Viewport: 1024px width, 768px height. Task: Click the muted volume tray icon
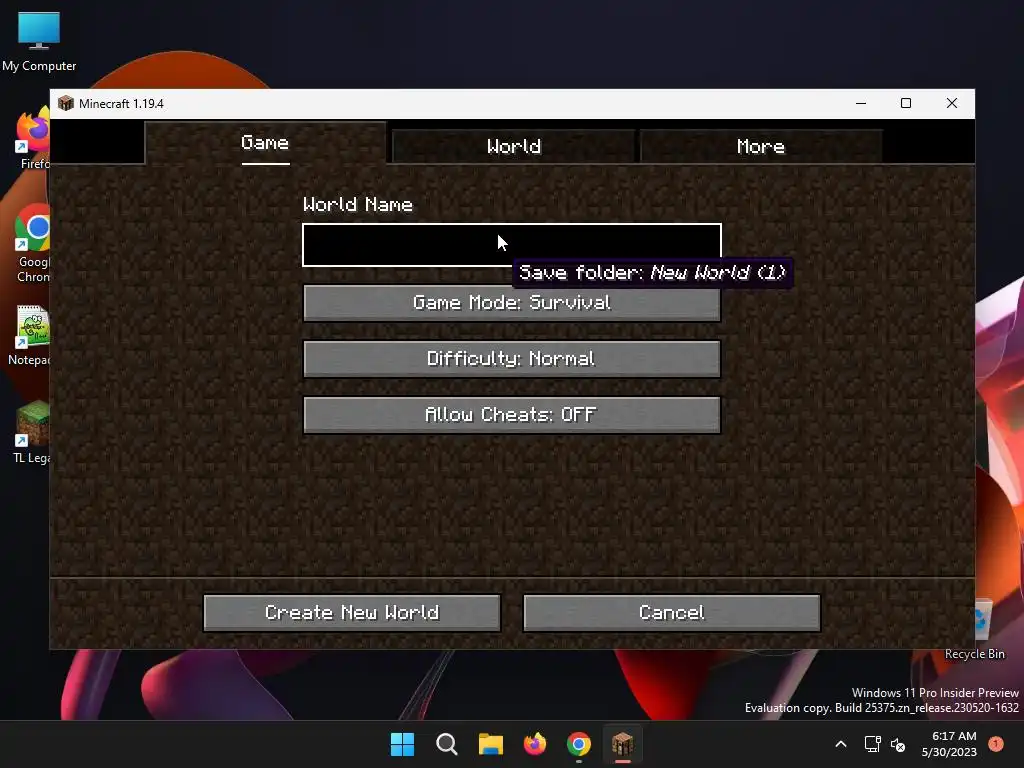898,744
